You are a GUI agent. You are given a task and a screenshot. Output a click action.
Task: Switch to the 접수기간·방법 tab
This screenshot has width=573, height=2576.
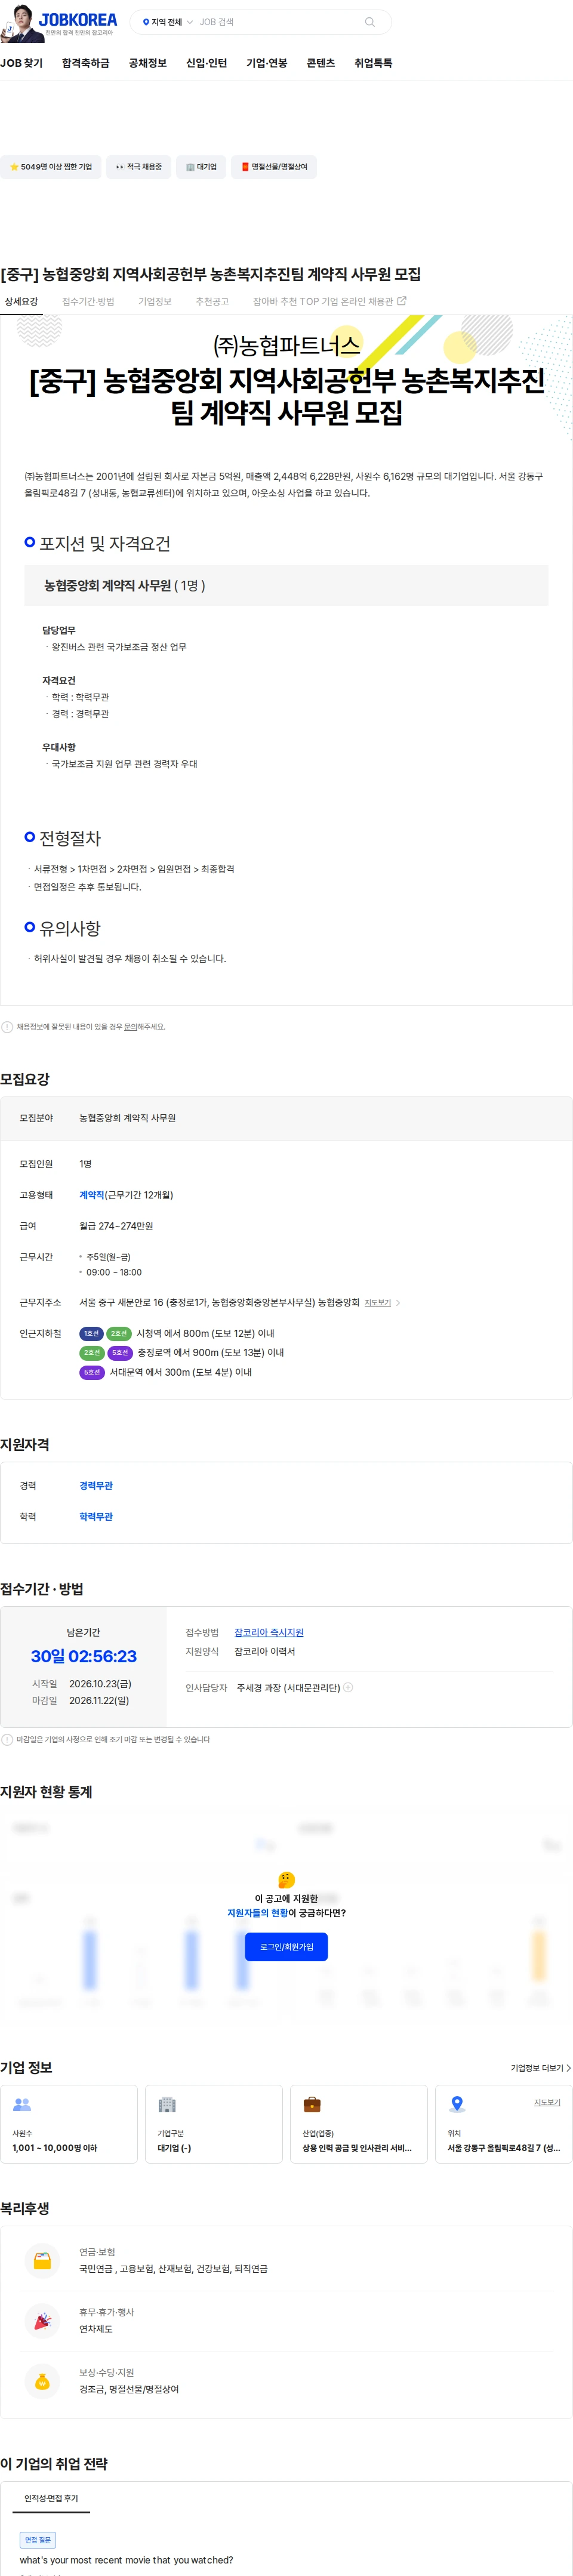pos(88,301)
